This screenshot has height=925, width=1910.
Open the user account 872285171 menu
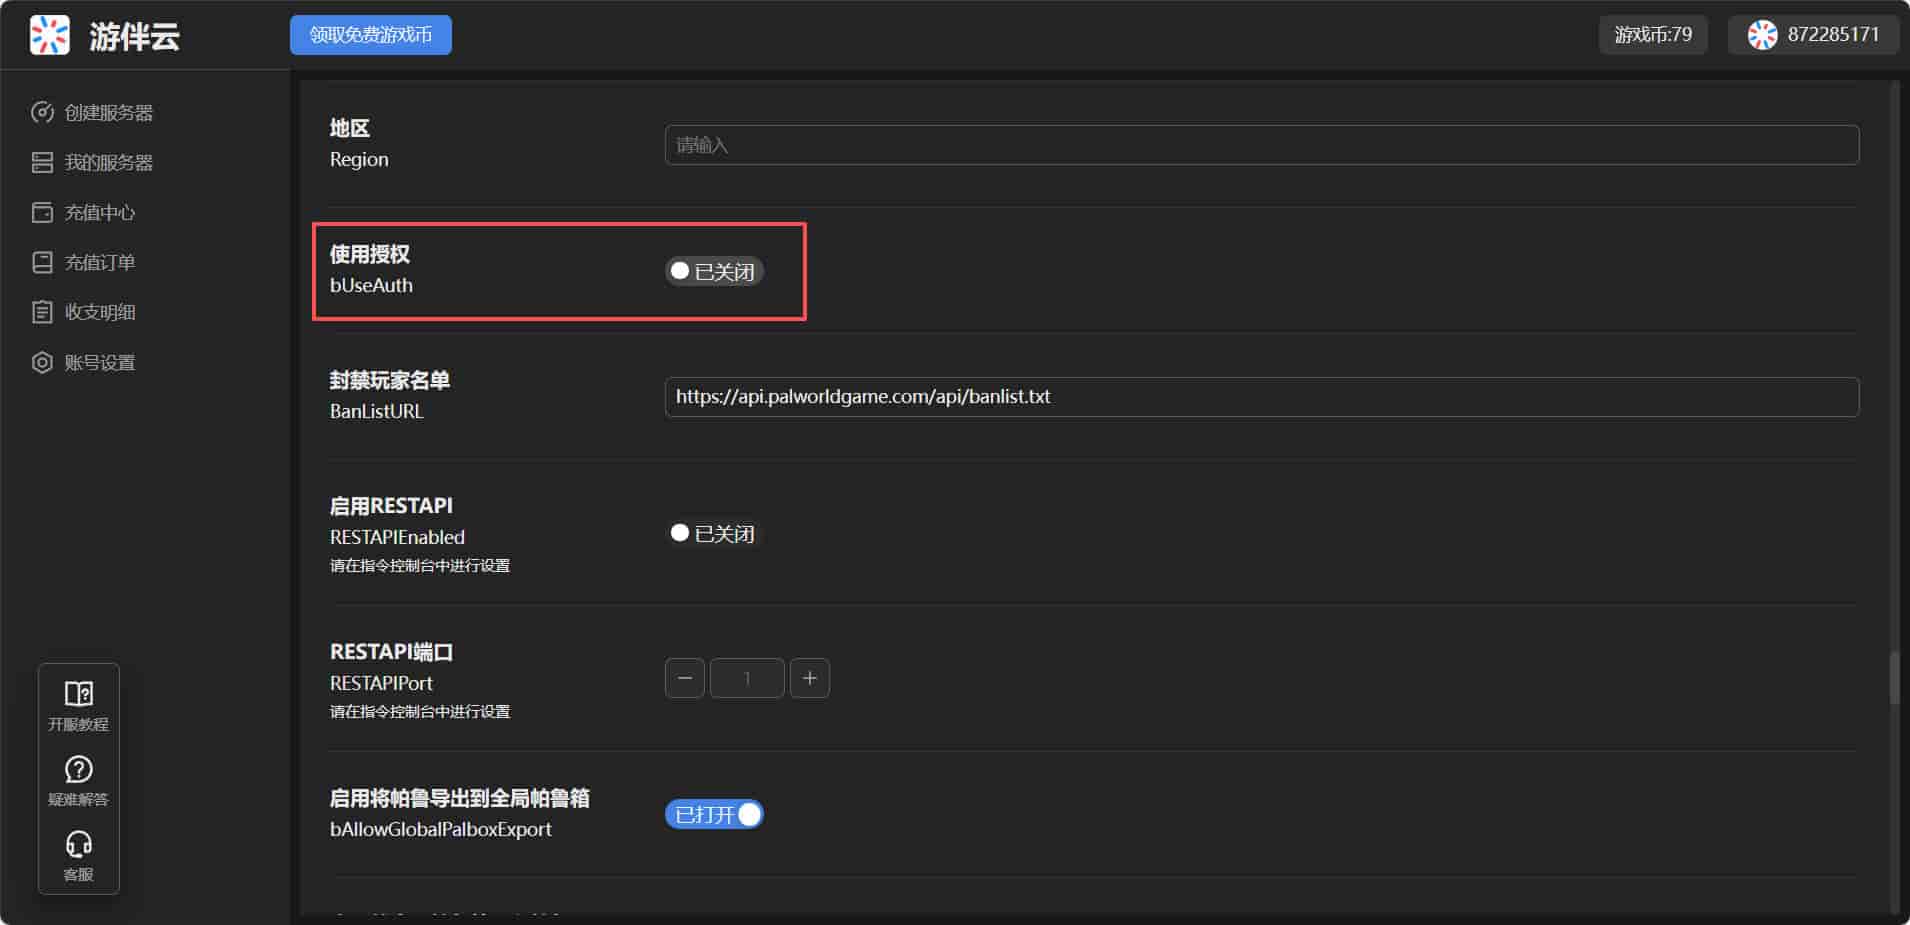coord(1813,35)
